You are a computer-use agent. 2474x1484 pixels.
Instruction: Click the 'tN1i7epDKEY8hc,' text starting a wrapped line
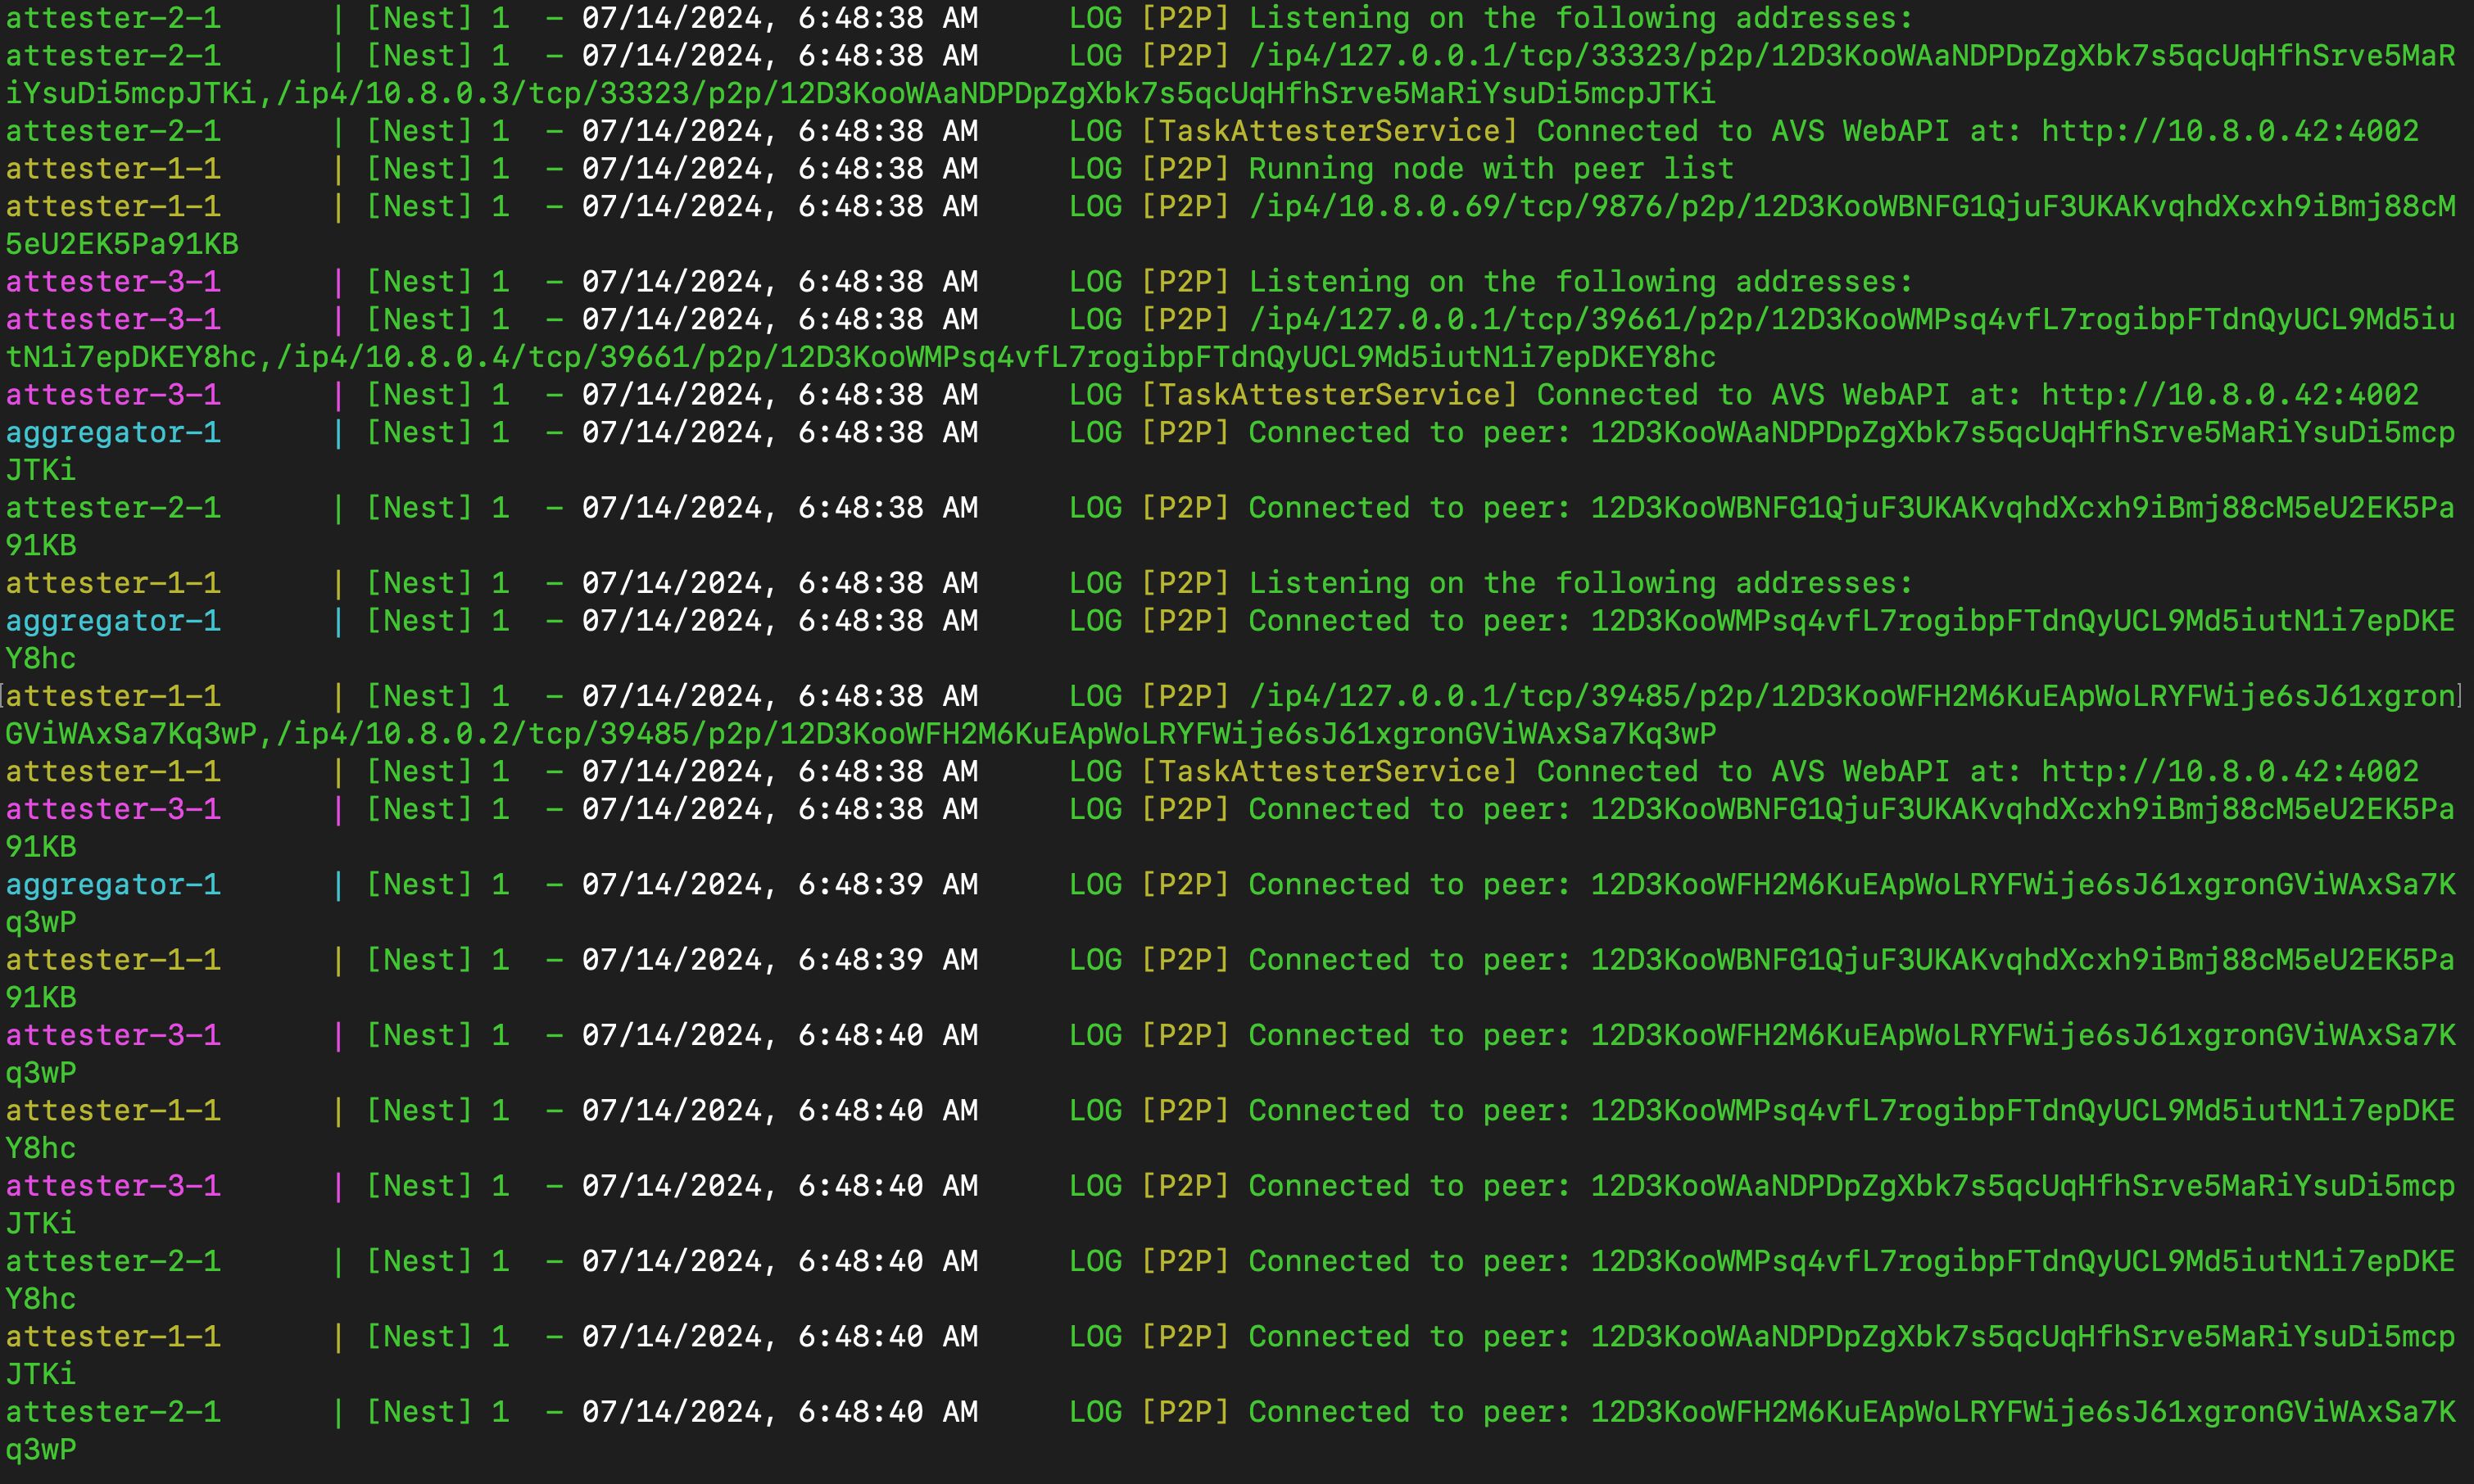tap(140, 358)
